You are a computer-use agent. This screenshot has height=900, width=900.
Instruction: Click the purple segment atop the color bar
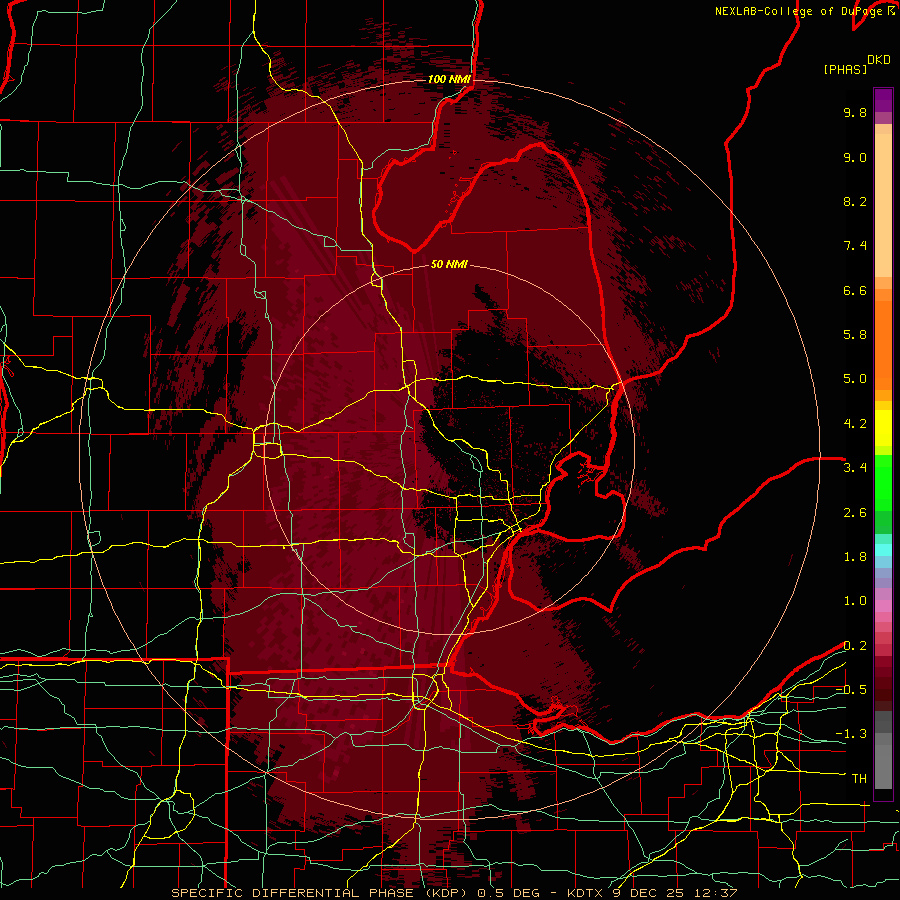tap(883, 100)
